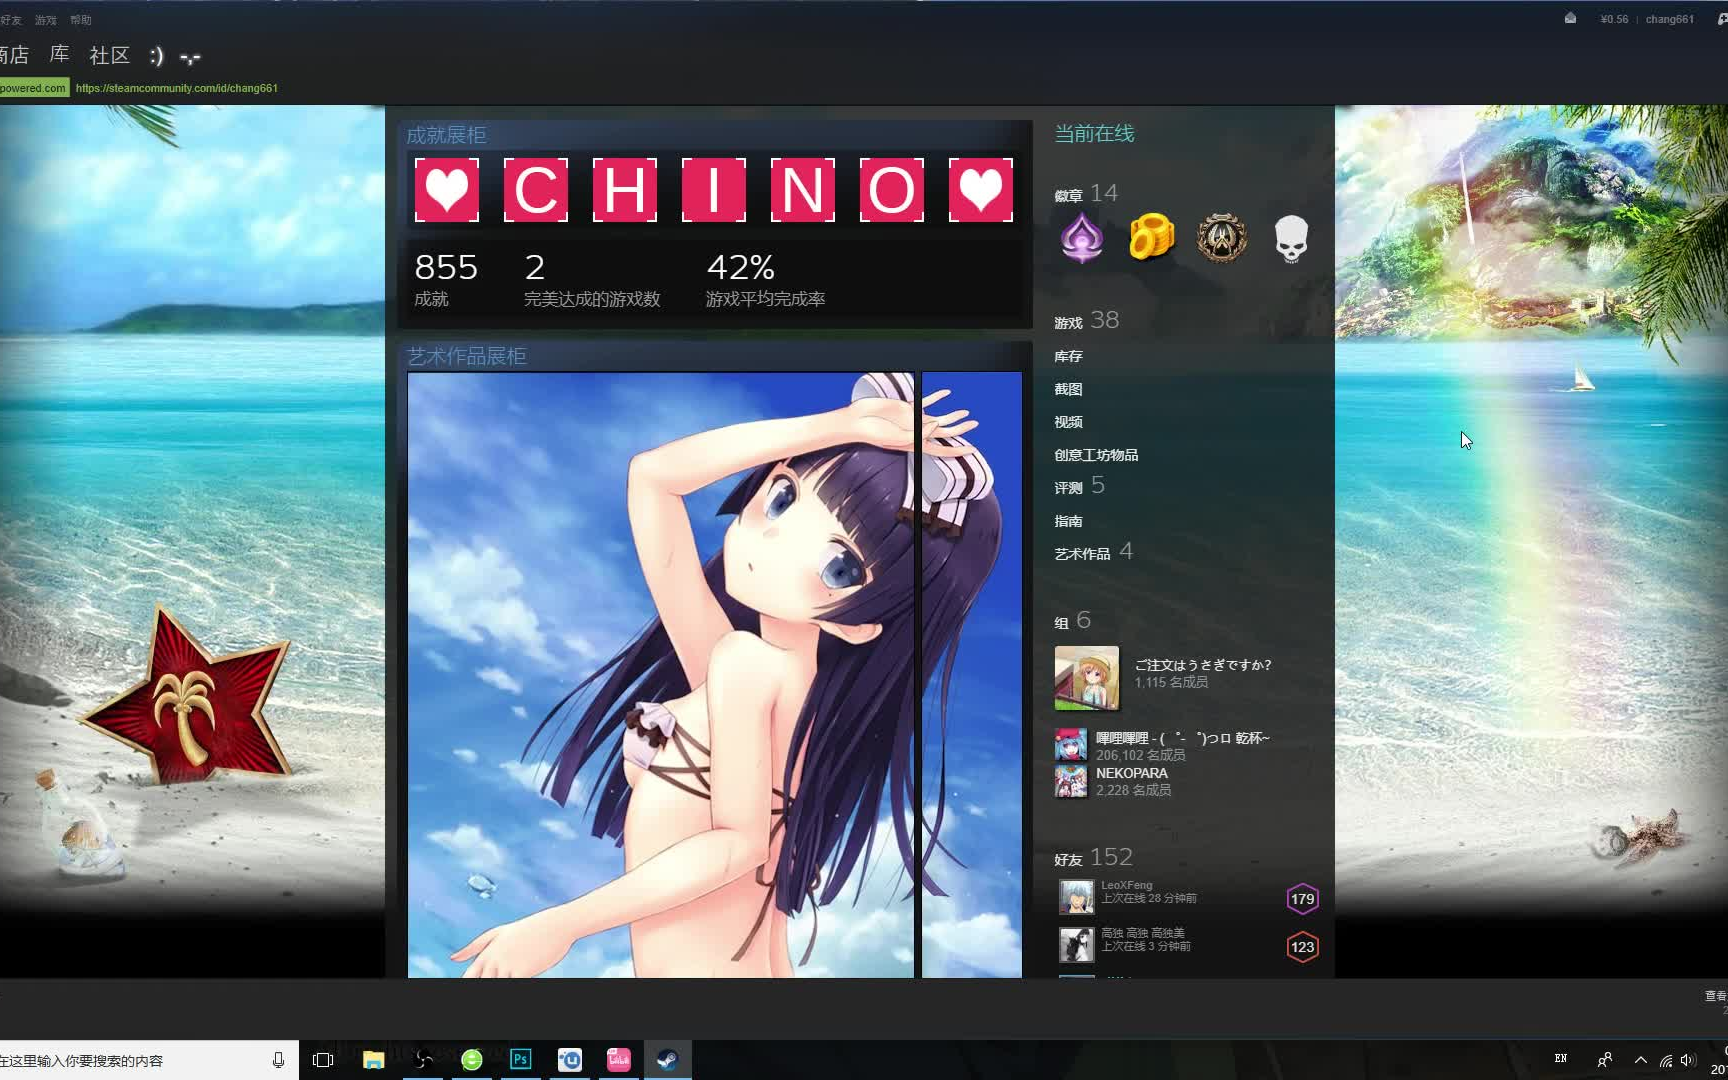Open LeoXFeng's friend avatar

click(x=1077, y=897)
